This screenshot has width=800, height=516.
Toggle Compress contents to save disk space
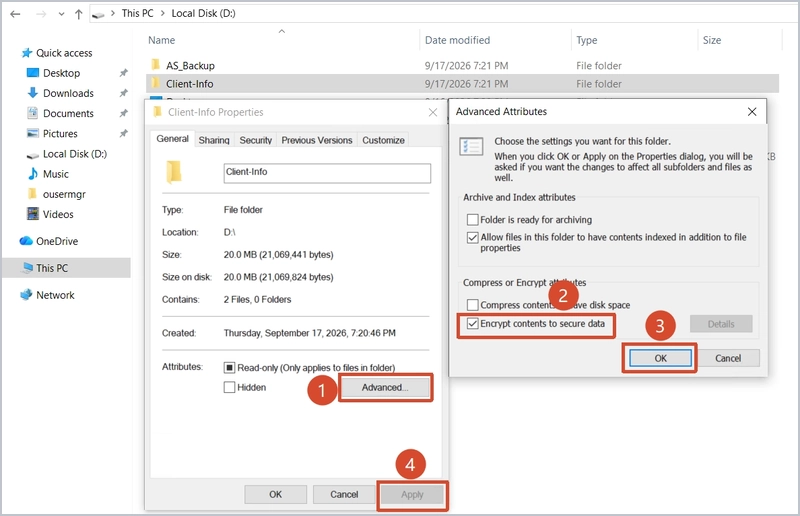472,305
